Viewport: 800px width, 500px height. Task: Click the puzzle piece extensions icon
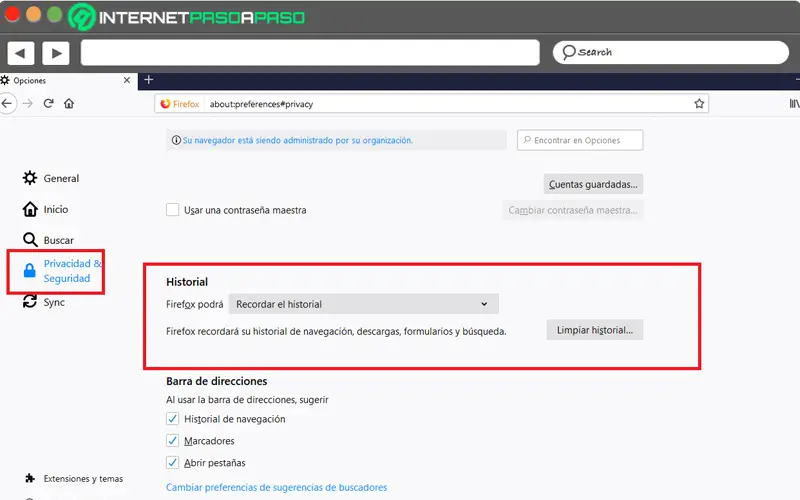coord(30,479)
